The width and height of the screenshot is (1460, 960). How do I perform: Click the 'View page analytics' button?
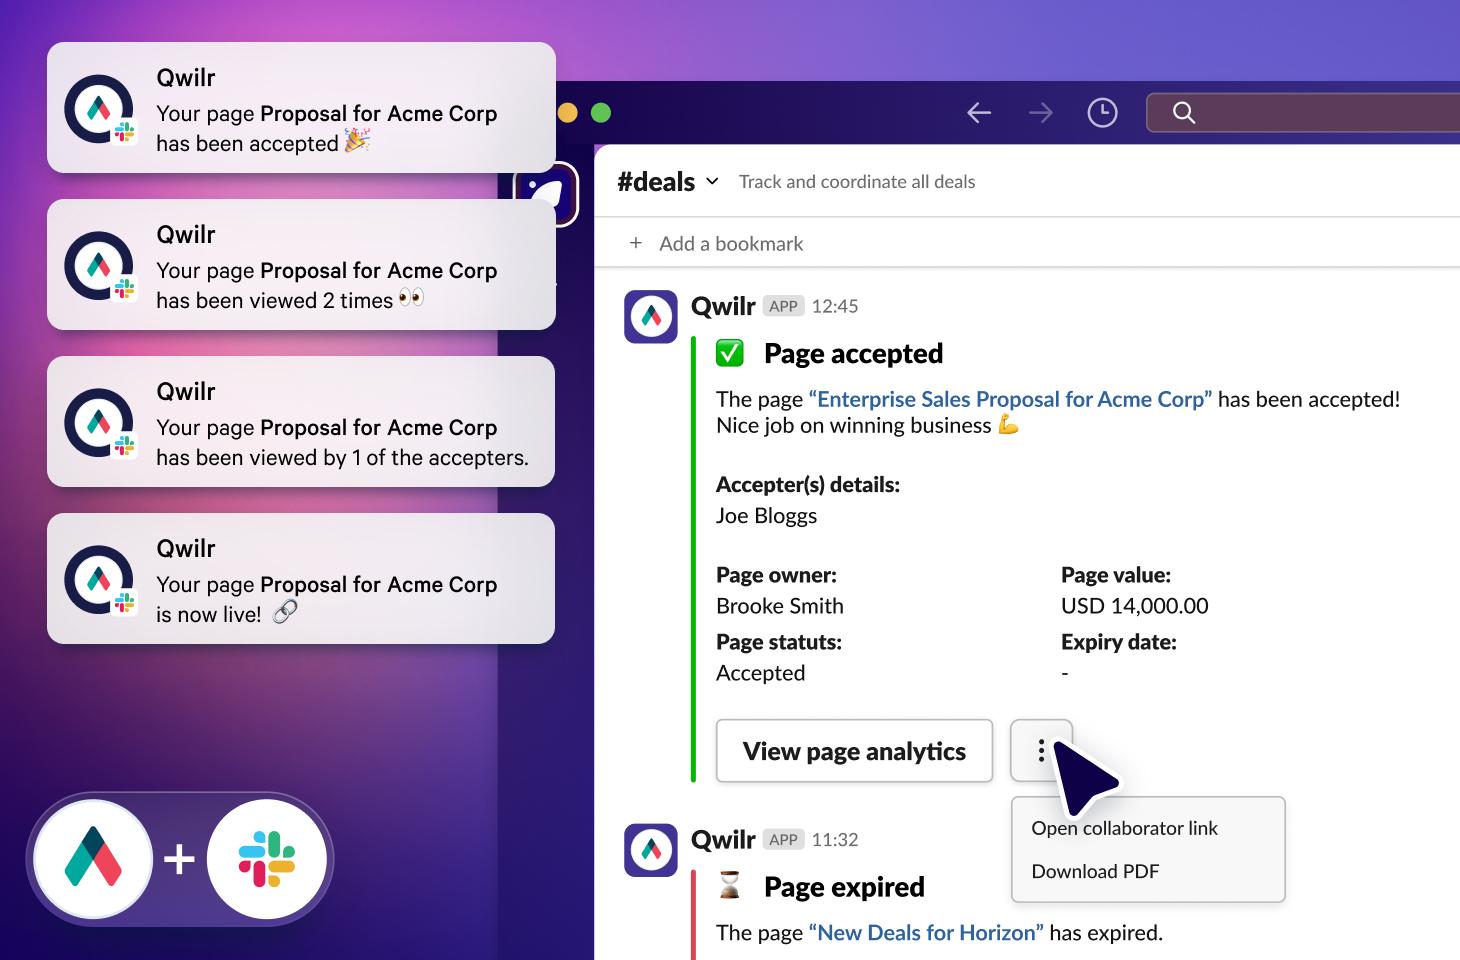[855, 751]
